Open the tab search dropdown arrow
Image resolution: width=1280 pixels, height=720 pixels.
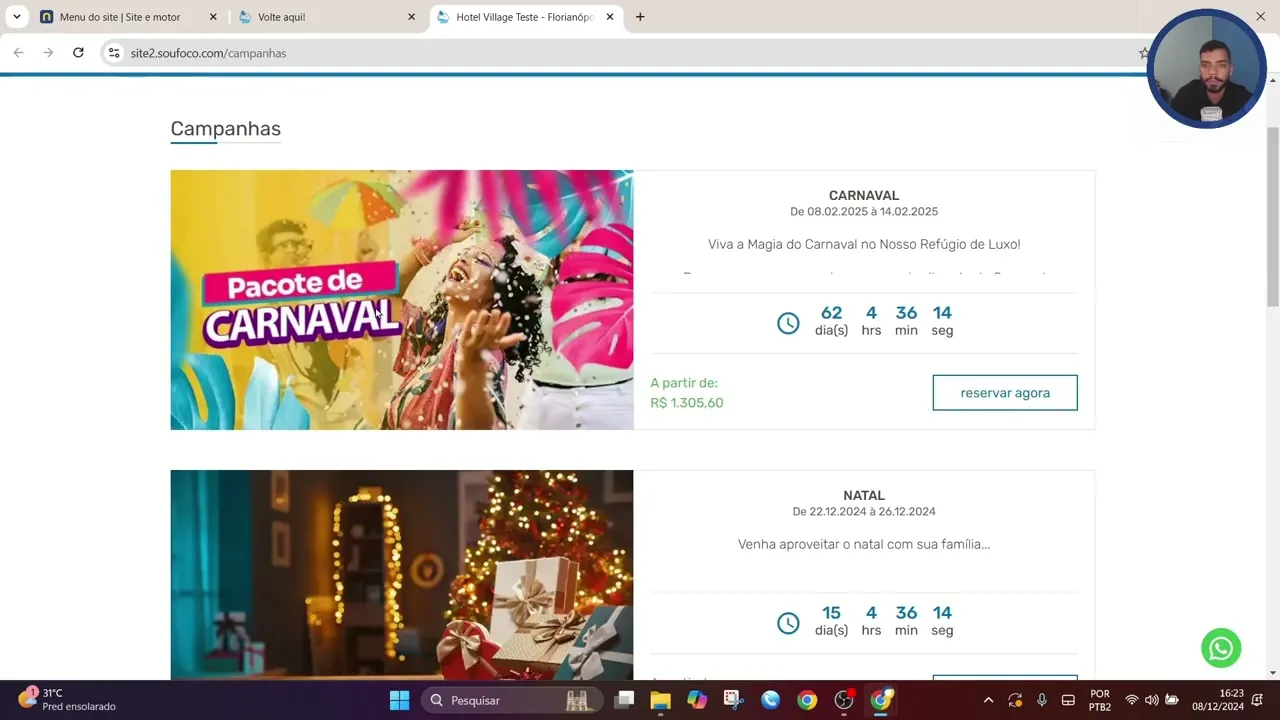click(x=16, y=17)
